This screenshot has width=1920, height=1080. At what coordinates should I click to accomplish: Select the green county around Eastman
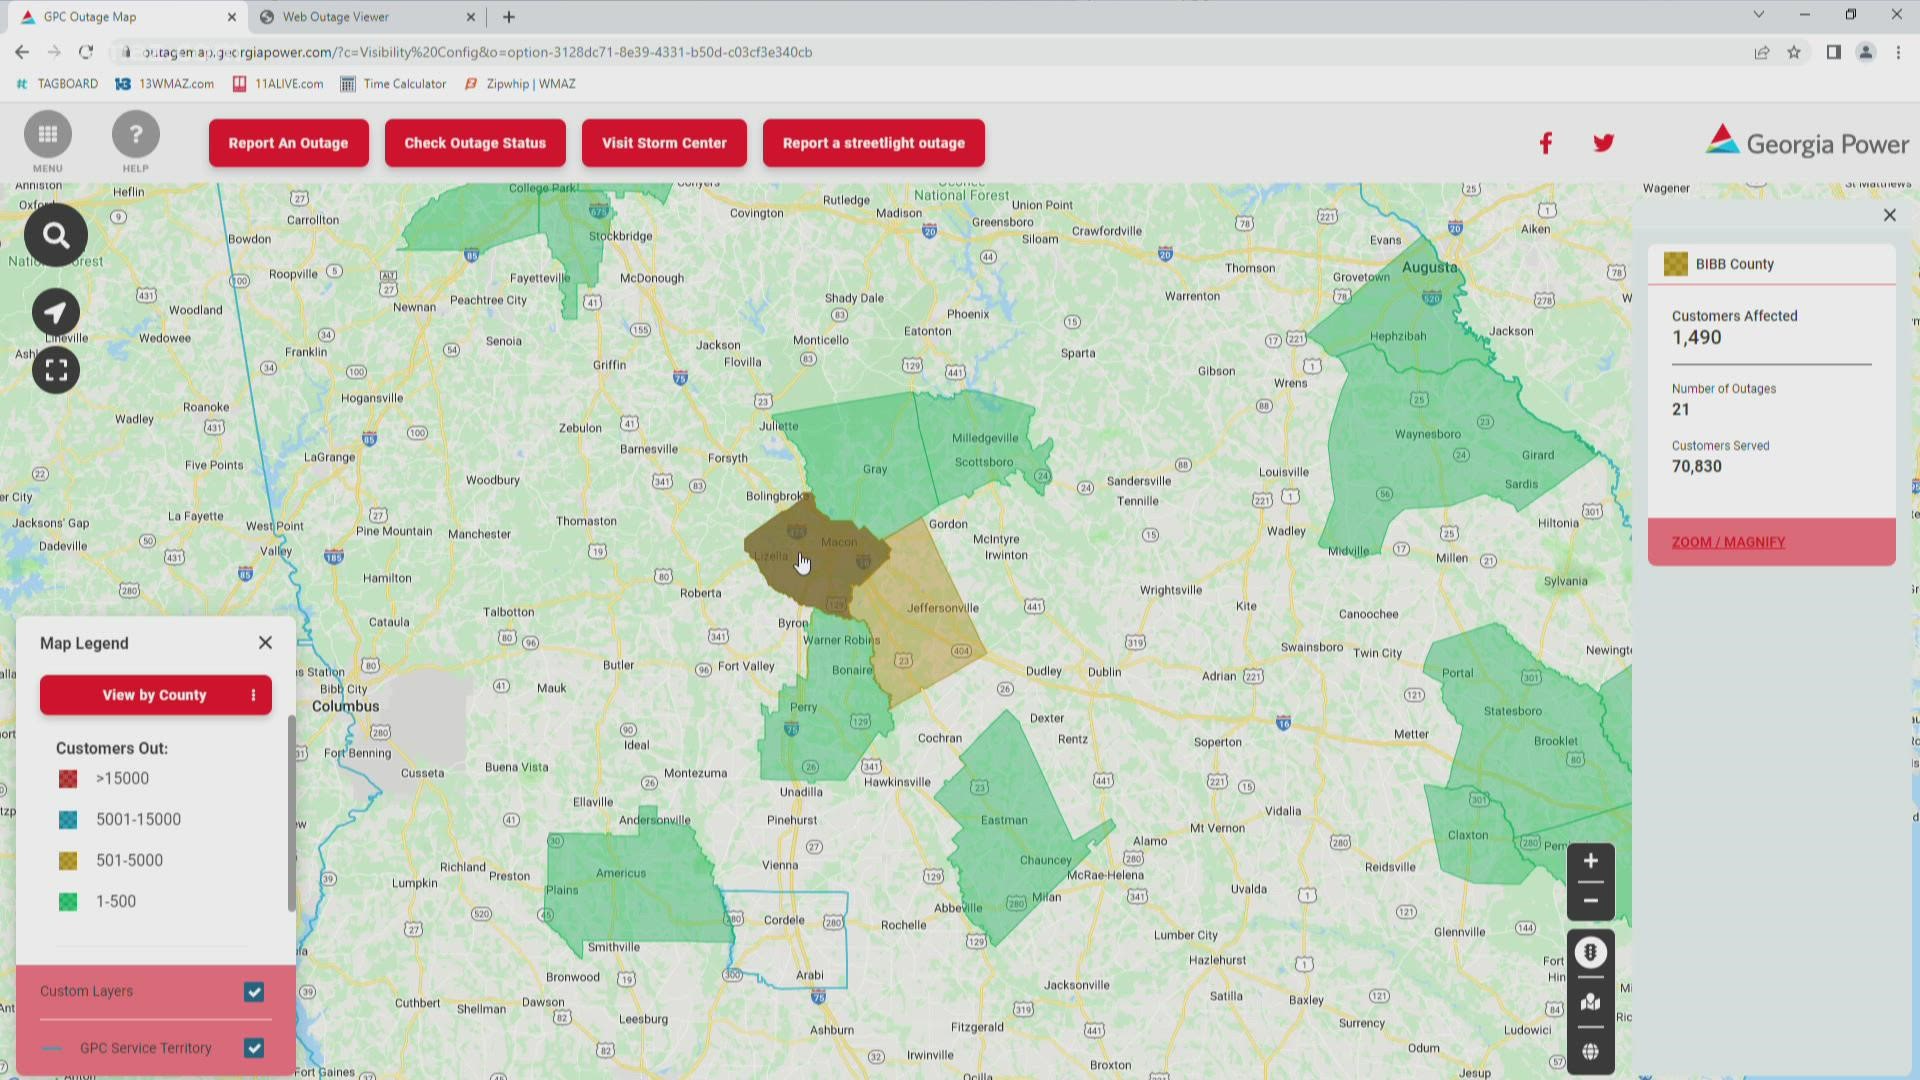[1010, 830]
